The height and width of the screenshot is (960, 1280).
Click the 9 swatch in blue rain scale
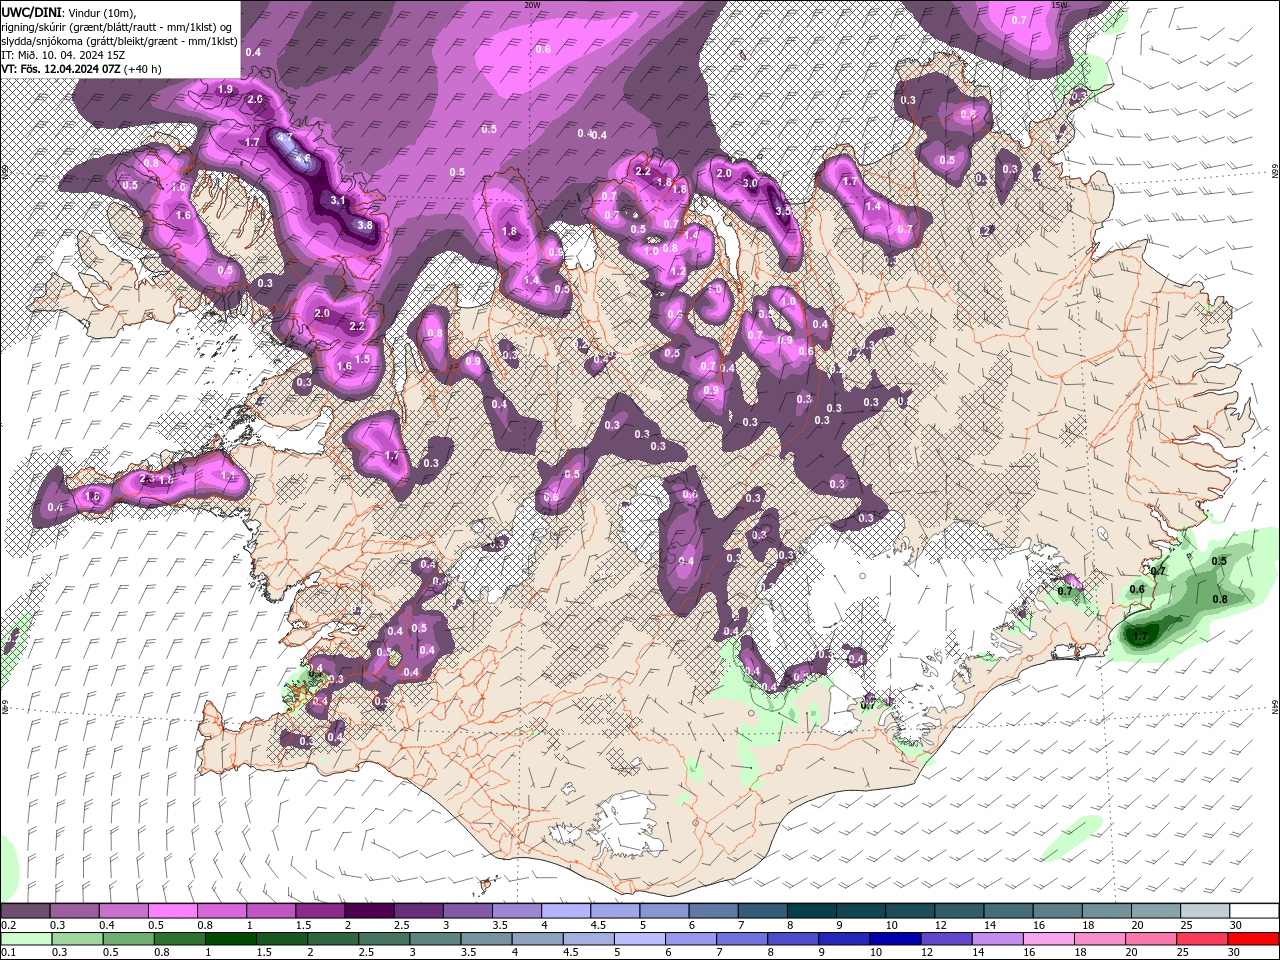point(843,939)
